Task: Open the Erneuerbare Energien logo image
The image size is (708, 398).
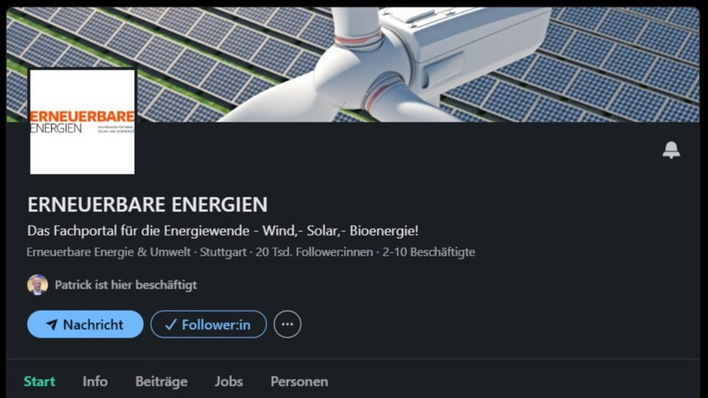Action: [x=82, y=122]
